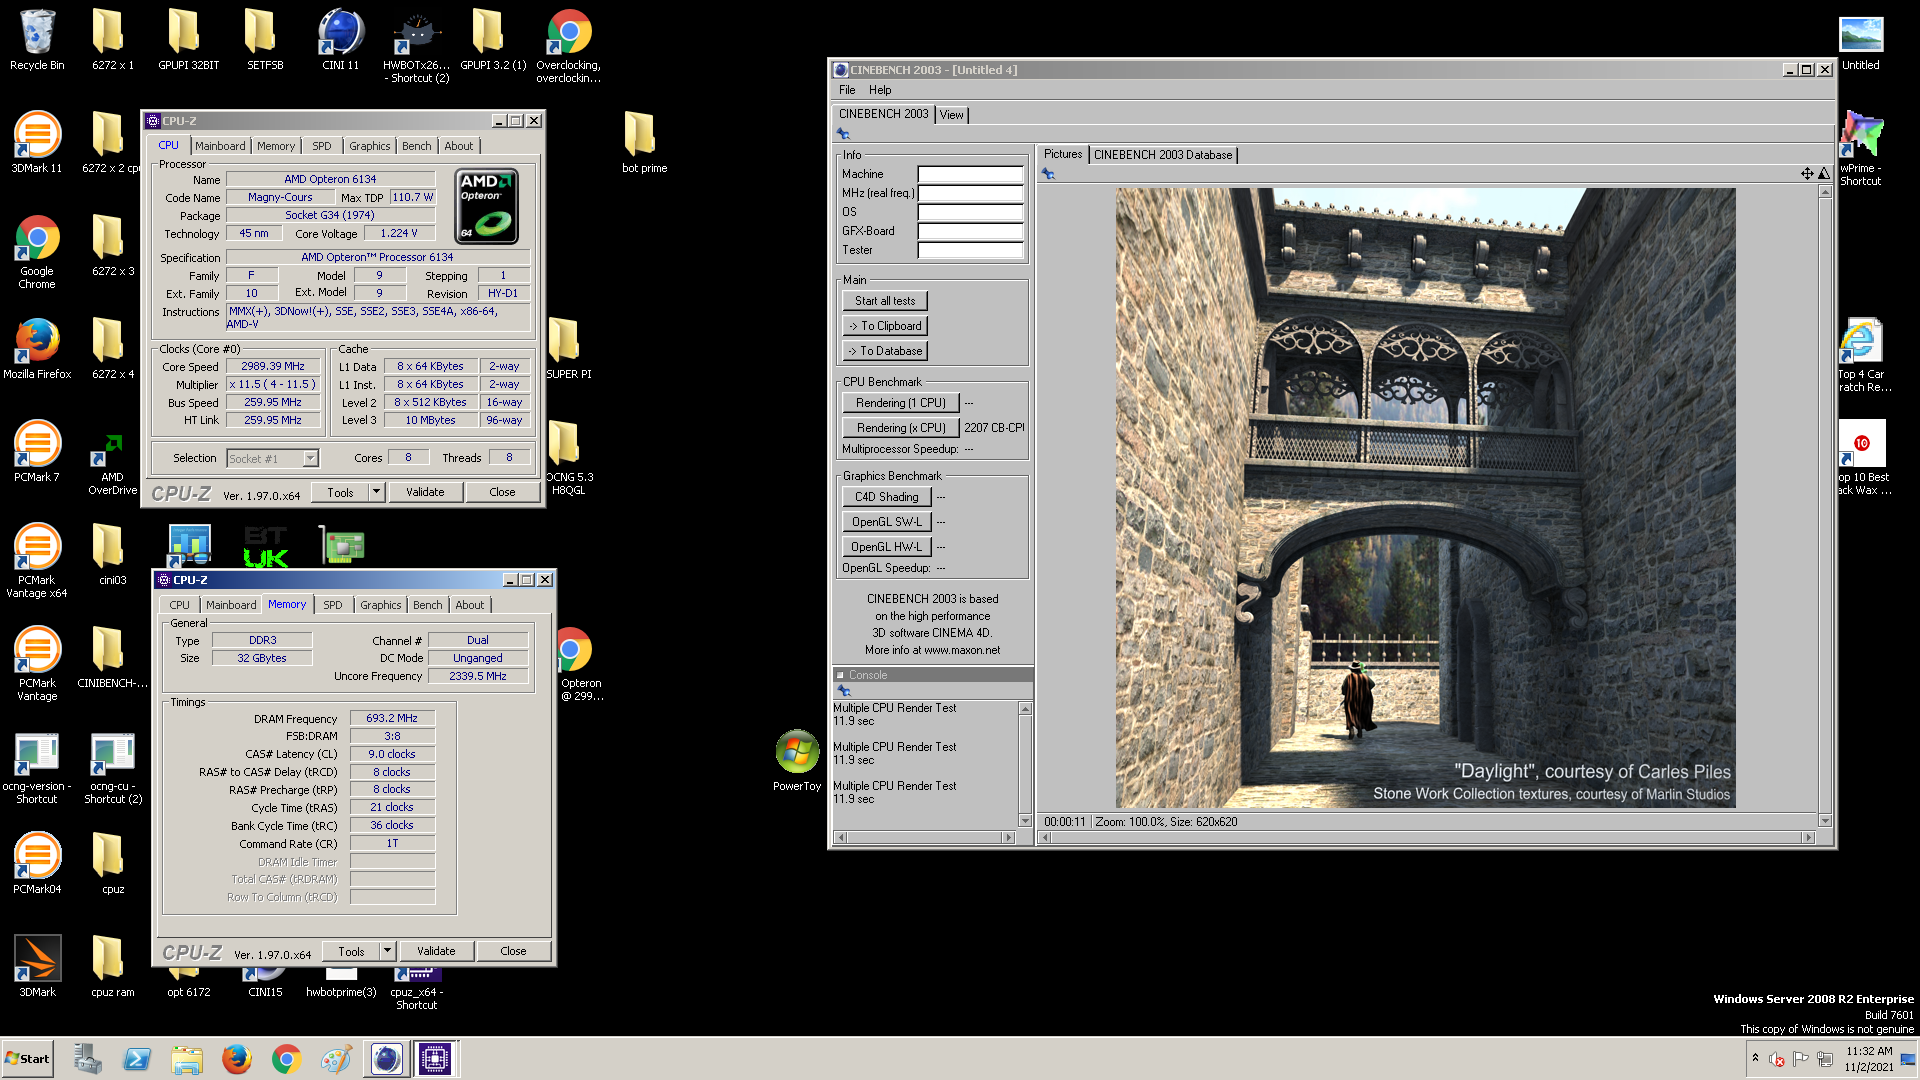
Task: Open Tools dropdown arrow in lower CPU-Z Memory window
Action: click(387, 951)
